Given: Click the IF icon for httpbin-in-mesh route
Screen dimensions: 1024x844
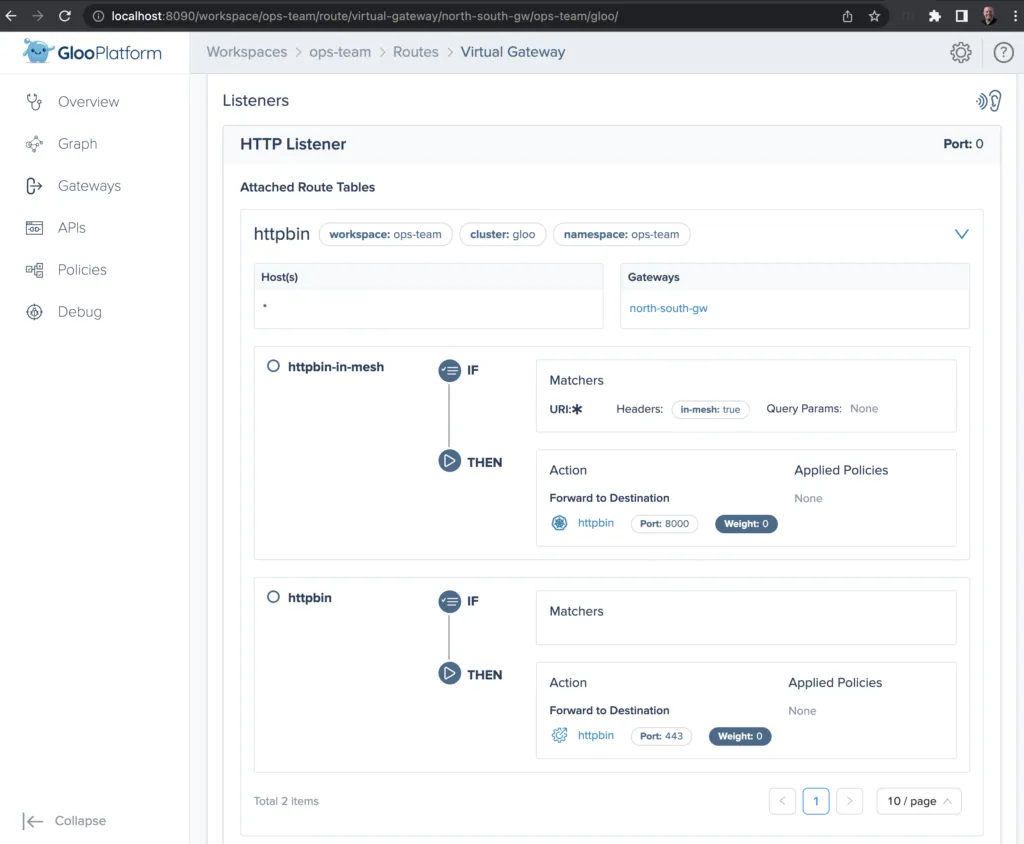Looking at the screenshot, I should click(x=449, y=370).
